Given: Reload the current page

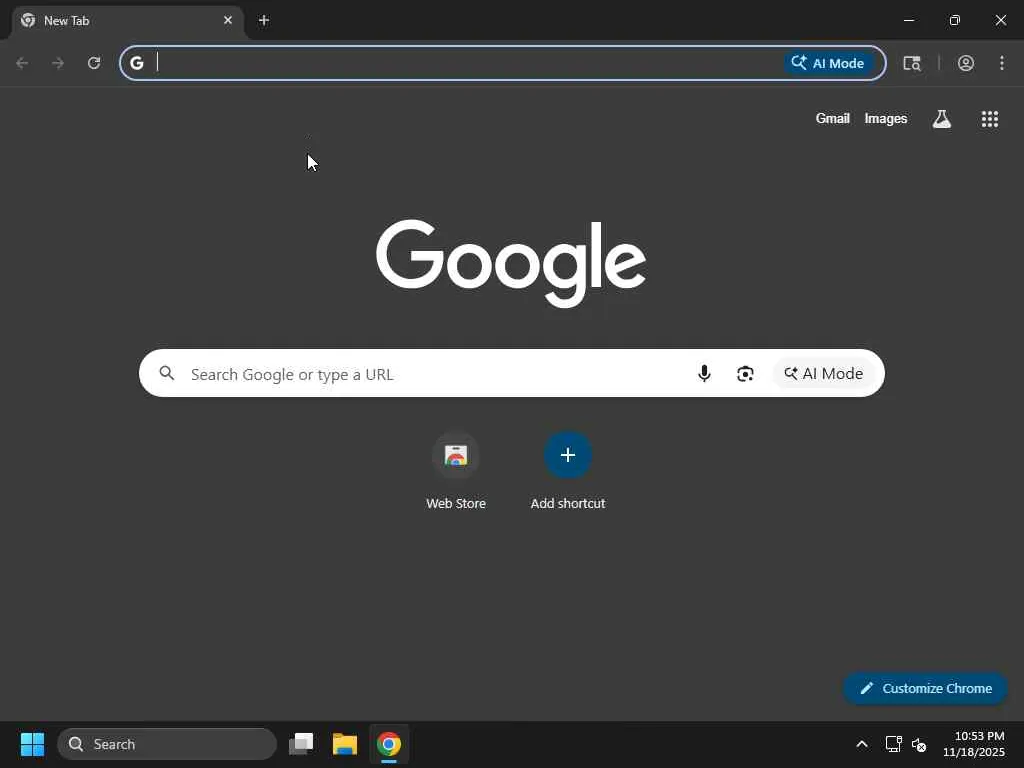Looking at the screenshot, I should [94, 63].
